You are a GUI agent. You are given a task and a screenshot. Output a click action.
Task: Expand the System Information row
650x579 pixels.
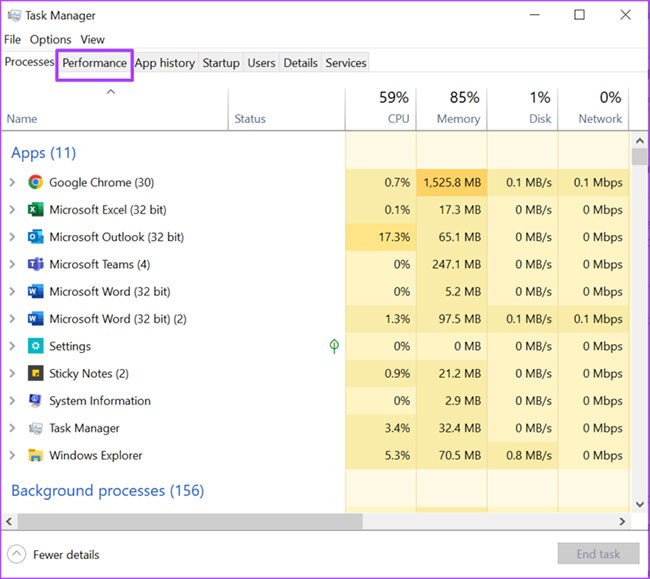12,401
